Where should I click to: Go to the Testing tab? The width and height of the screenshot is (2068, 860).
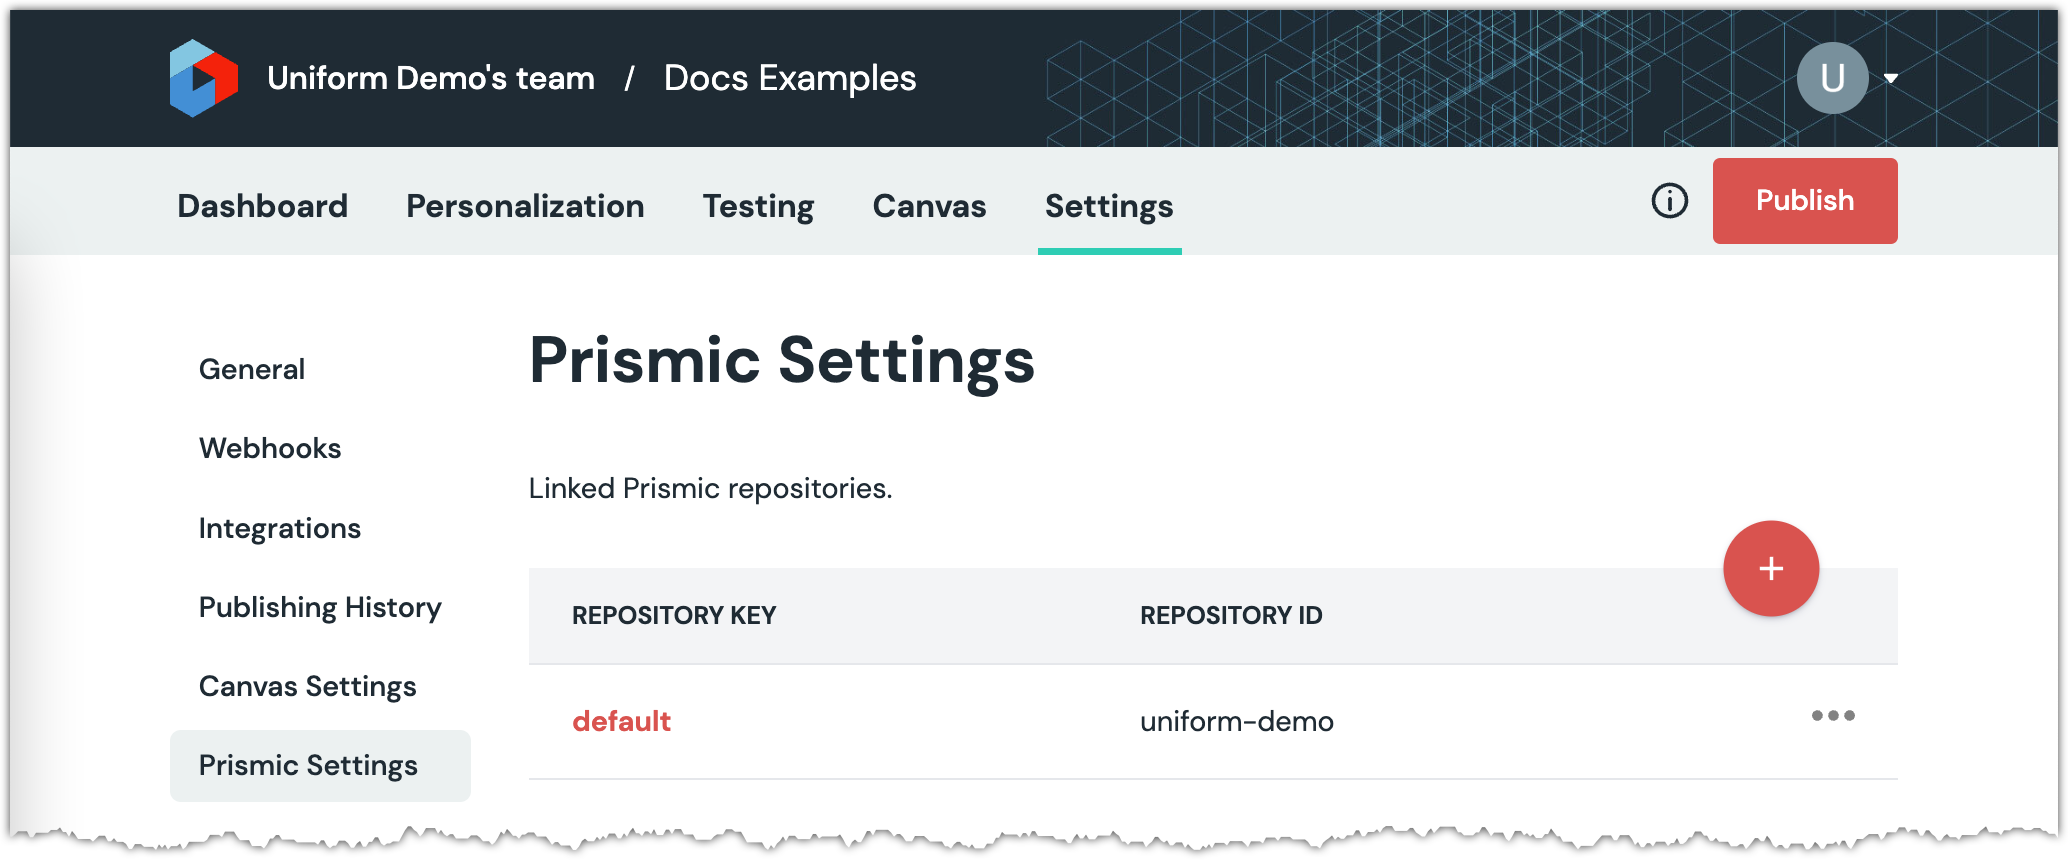(x=758, y=206)
